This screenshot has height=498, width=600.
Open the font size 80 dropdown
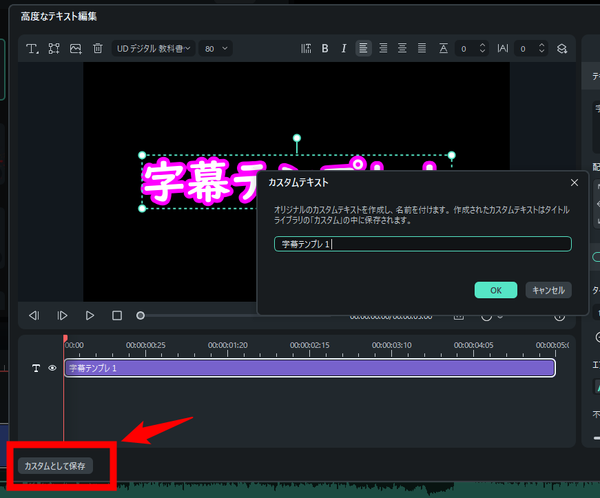pos(216,49)
